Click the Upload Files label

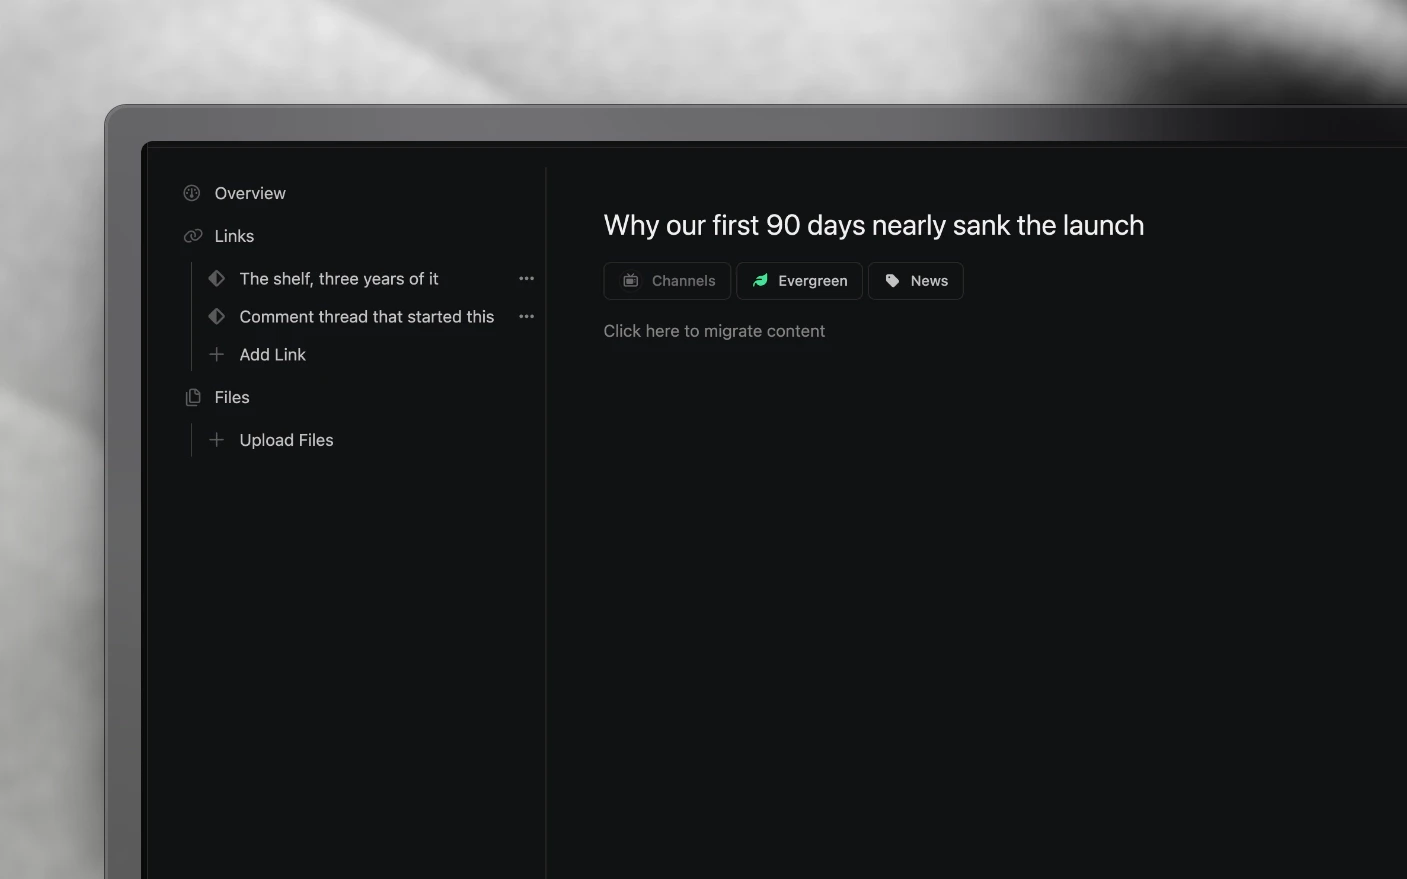click(287, 440)
